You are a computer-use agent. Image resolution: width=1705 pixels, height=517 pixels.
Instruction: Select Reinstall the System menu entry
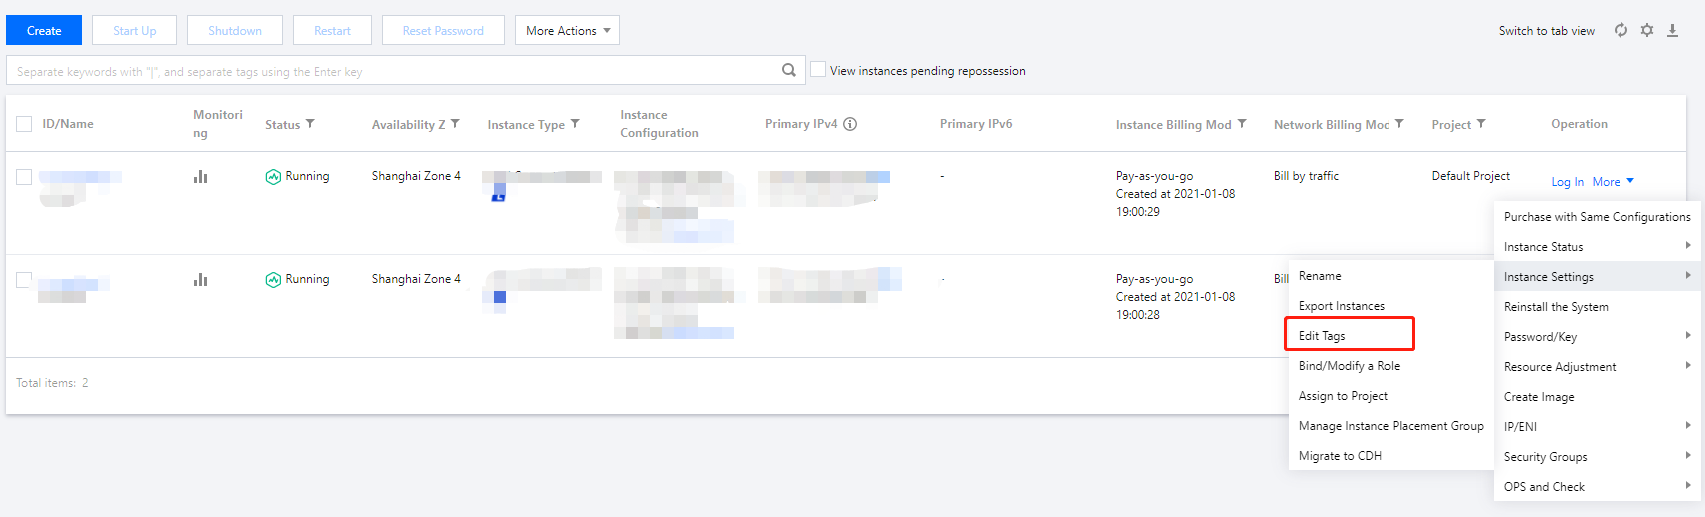click(x=1556, y=307)
